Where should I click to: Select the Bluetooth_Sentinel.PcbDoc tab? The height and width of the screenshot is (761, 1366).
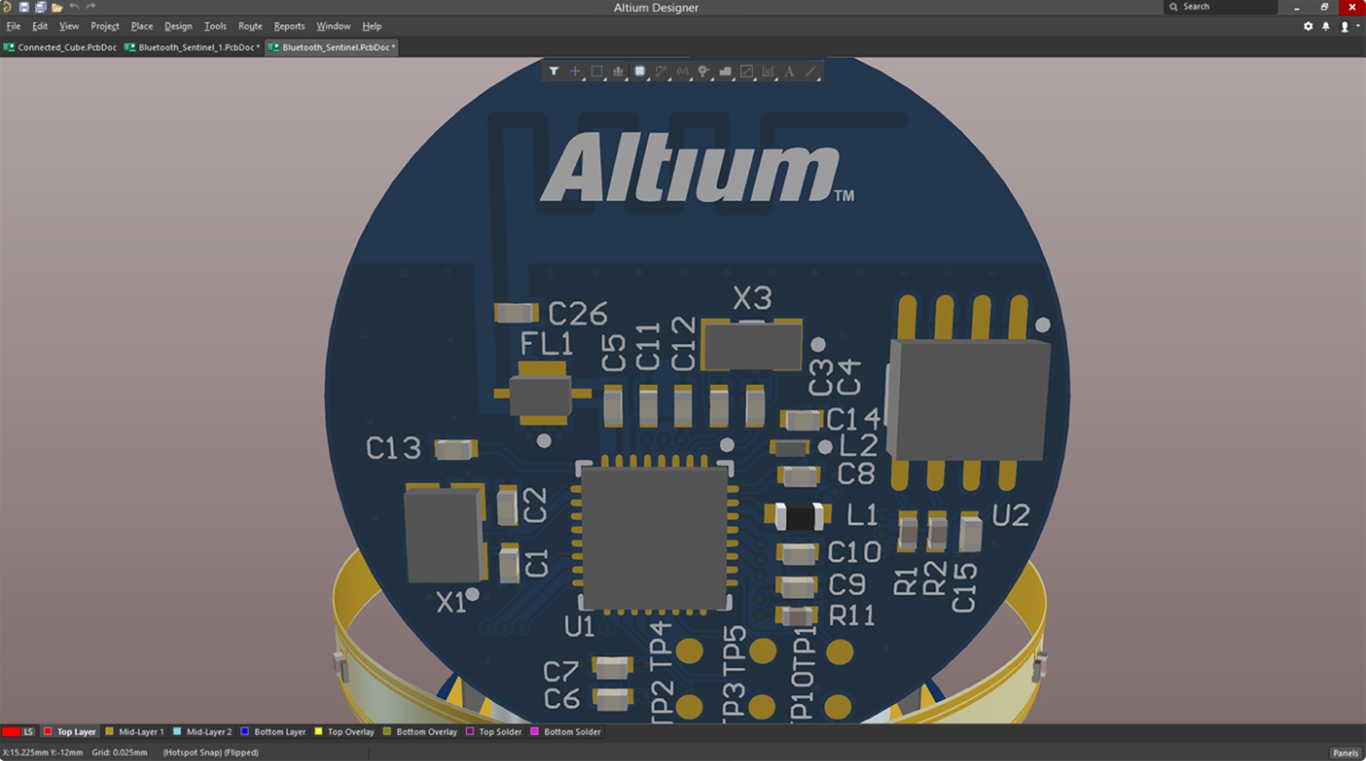point(332,47)
